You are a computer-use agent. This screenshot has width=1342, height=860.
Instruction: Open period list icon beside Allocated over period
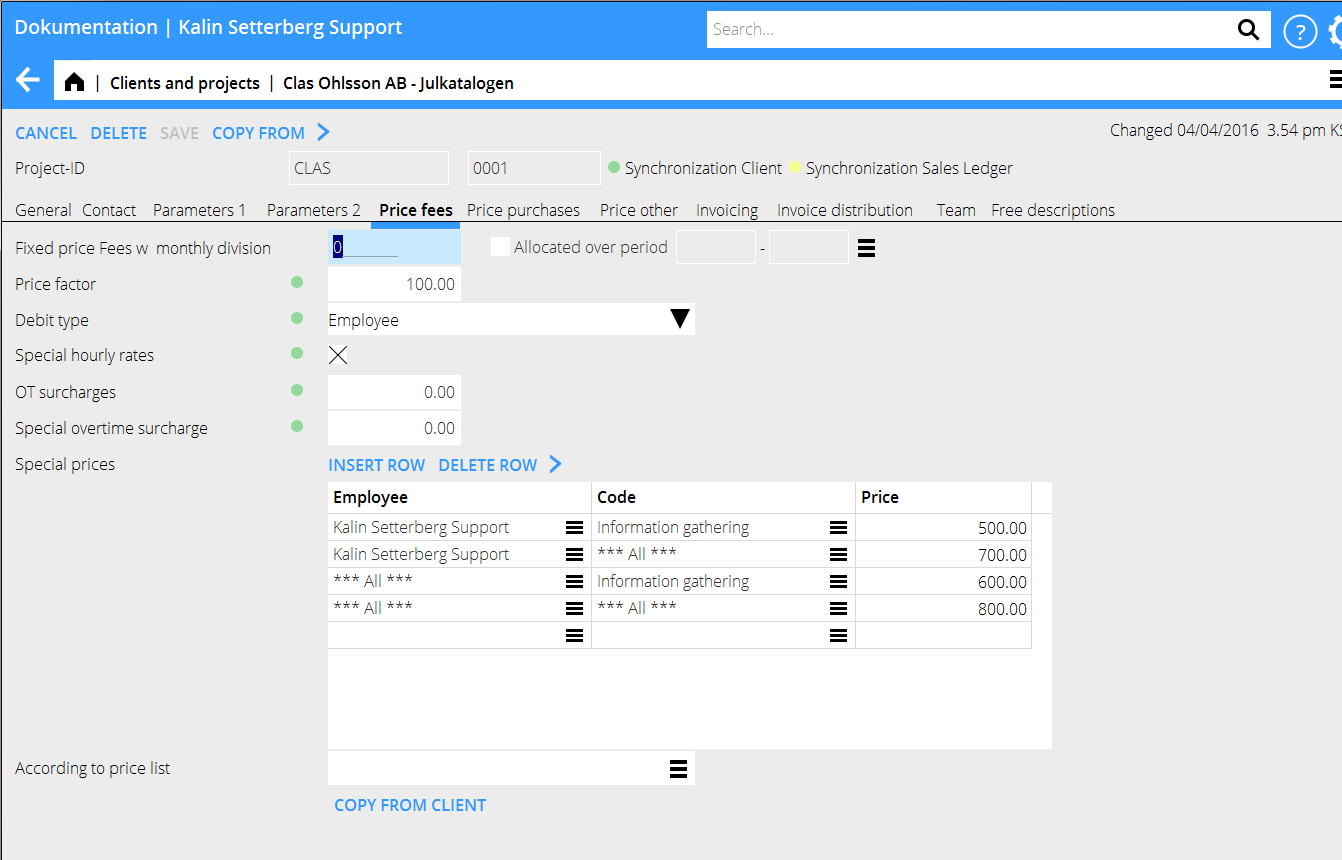[867, 248]
